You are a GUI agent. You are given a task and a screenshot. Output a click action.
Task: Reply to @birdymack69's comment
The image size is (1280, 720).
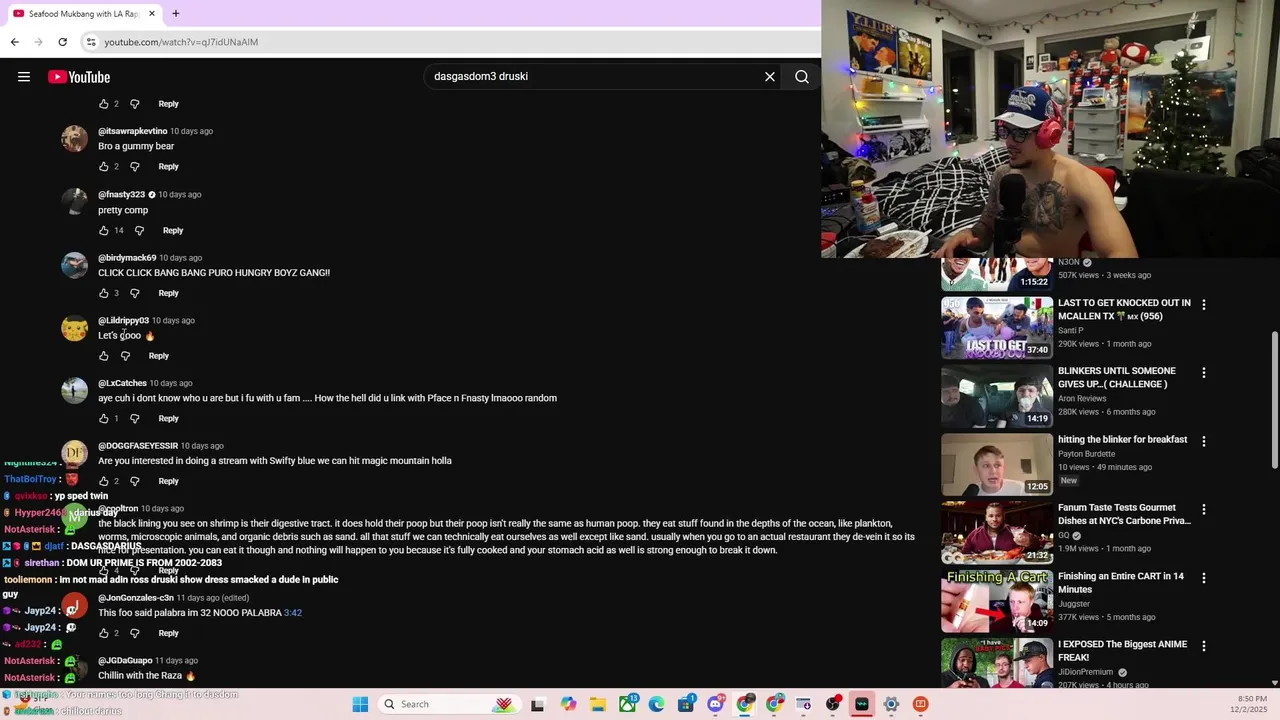(x=168, y=294)
